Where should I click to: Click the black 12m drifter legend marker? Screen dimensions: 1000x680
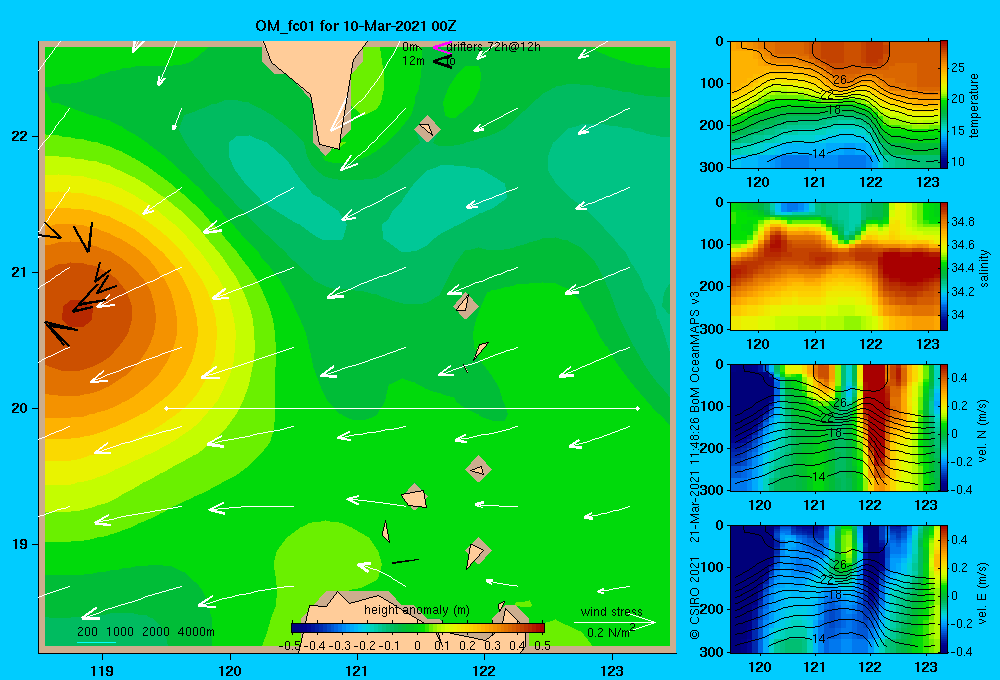443,61
